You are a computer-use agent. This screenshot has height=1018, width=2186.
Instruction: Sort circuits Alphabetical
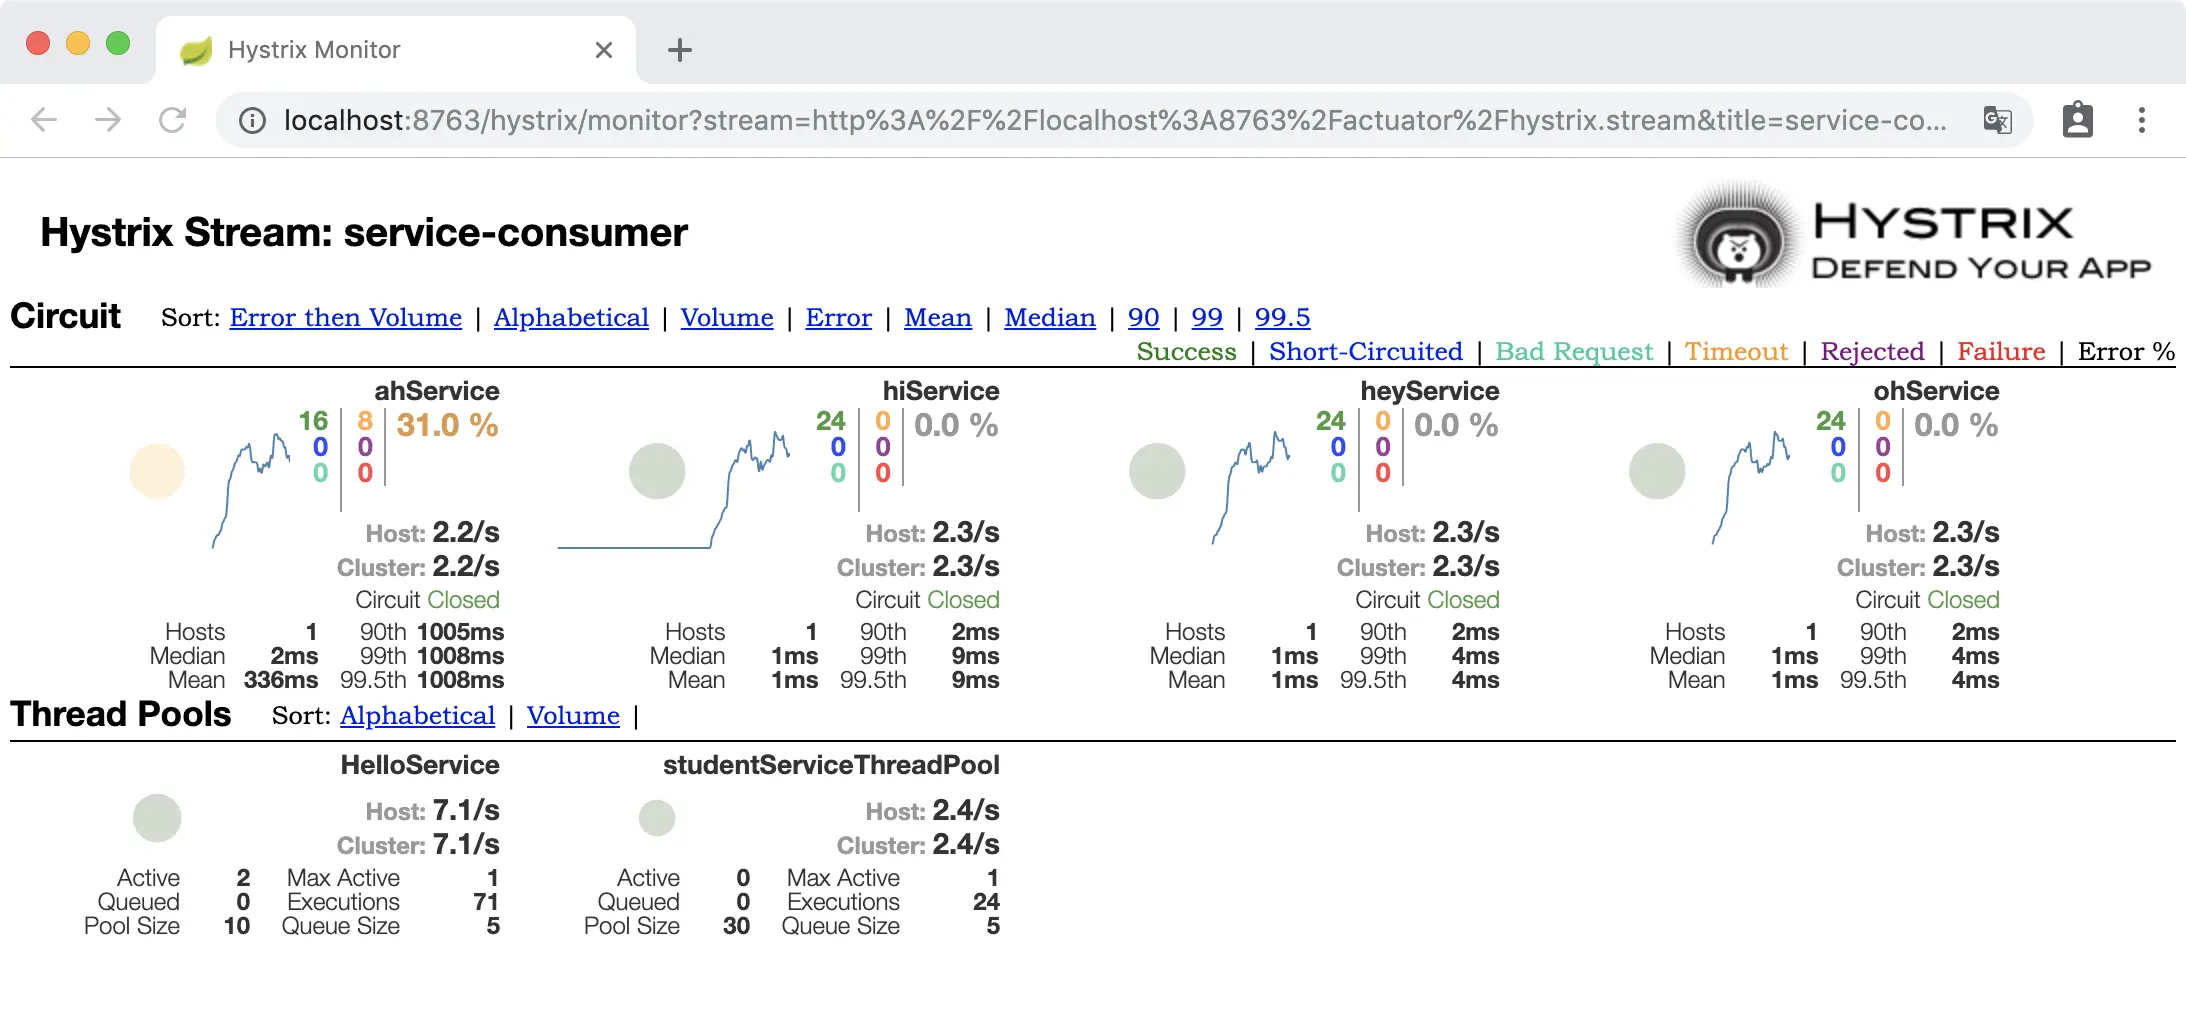click(x=571, y=318)
